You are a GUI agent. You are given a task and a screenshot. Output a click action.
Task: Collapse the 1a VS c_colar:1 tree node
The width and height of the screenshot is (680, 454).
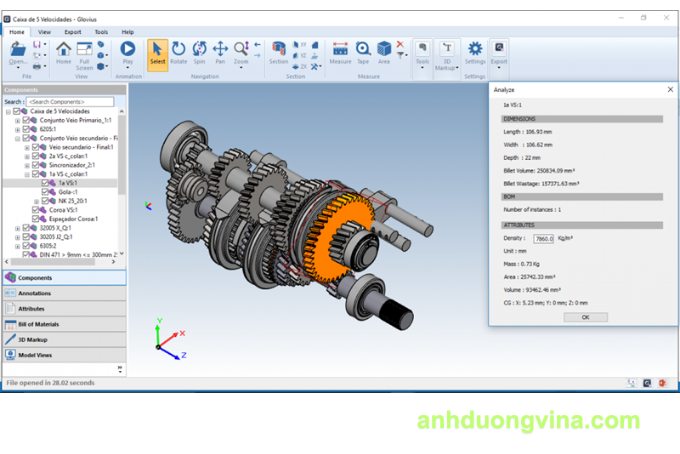26,174
